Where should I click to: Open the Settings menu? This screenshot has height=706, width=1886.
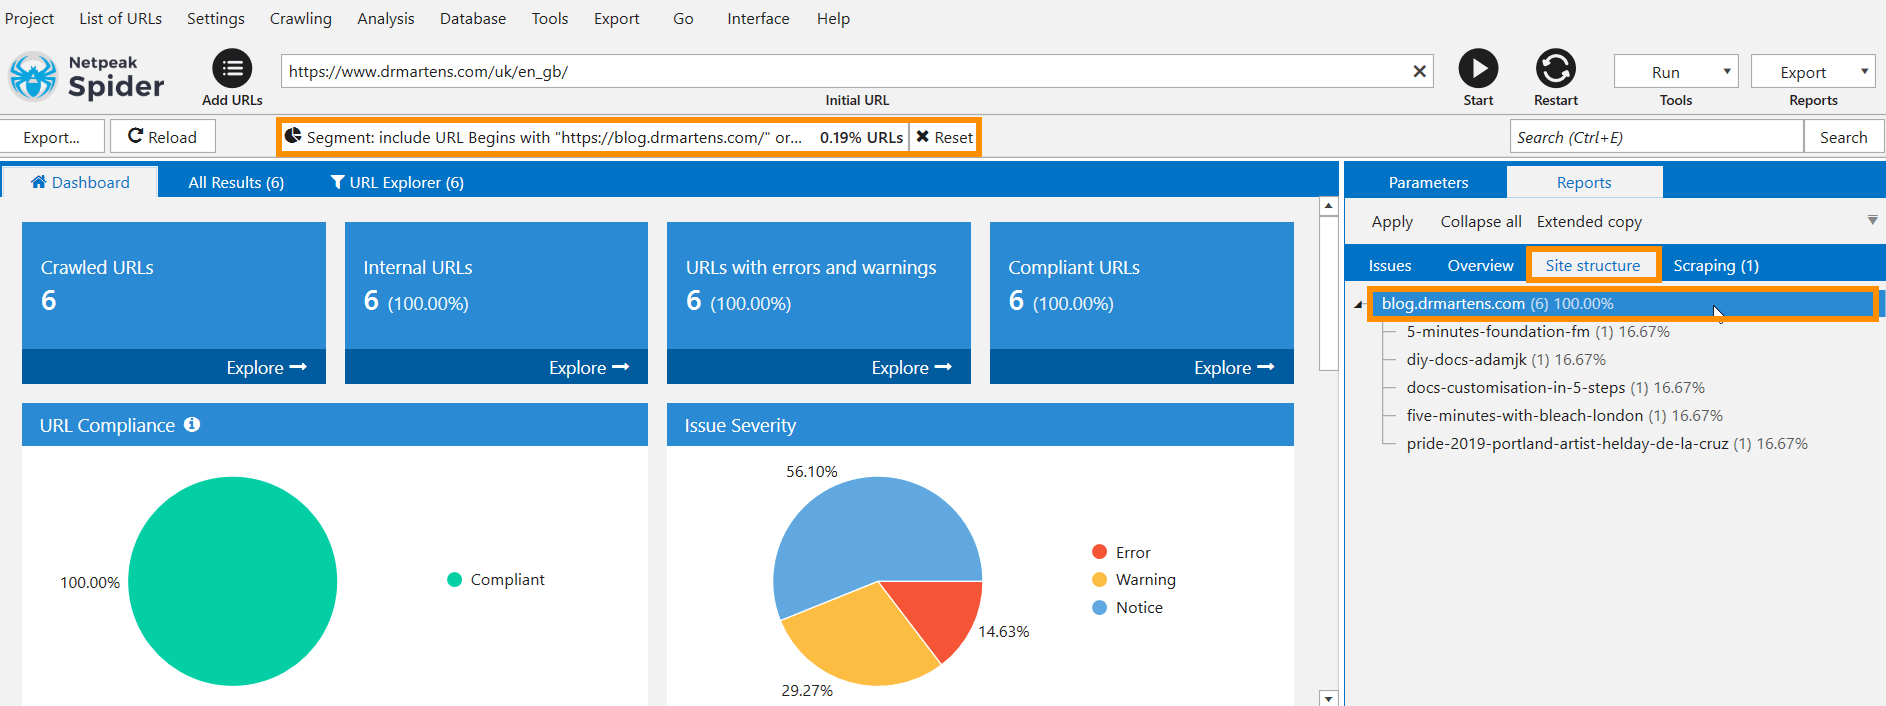[216, 18]
